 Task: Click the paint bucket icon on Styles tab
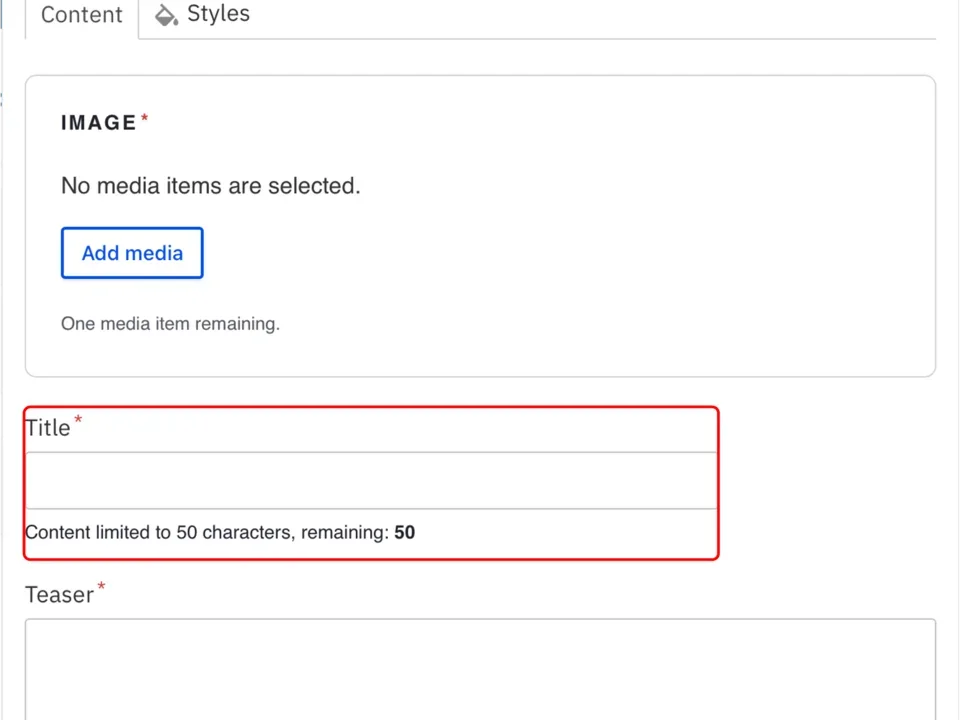166,14
